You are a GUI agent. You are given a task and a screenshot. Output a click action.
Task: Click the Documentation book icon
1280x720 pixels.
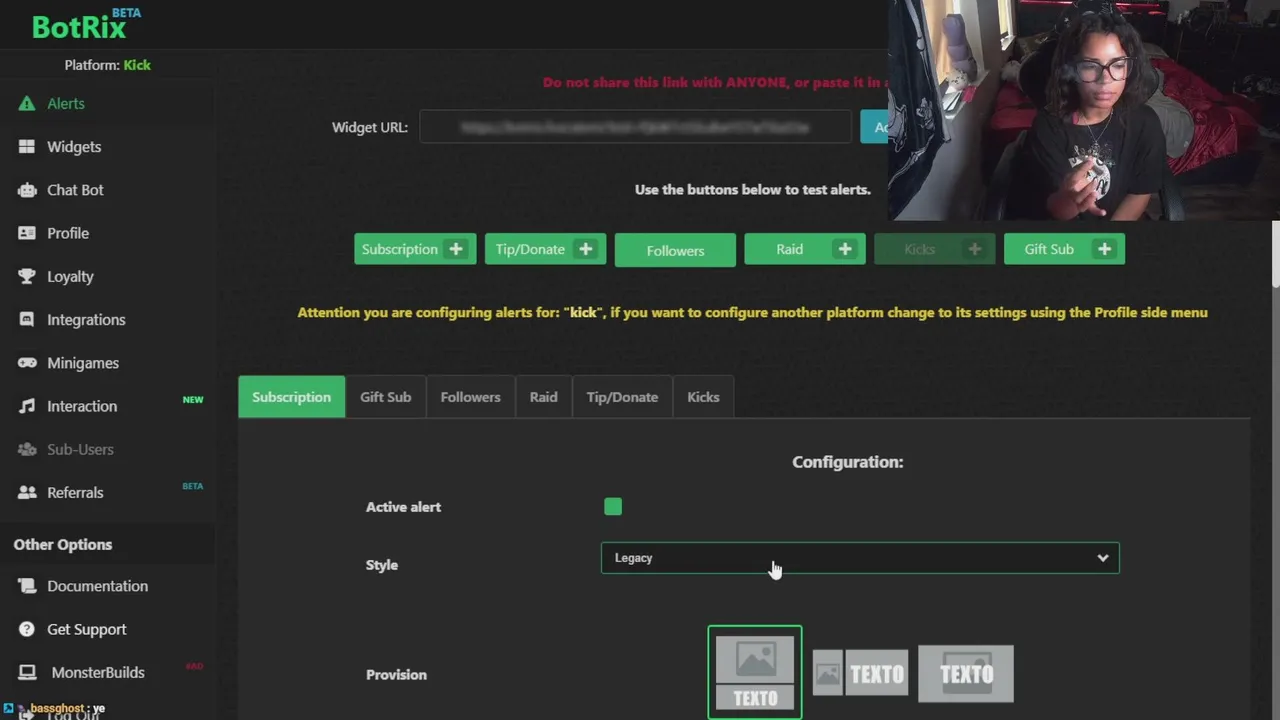coord(27,586)
